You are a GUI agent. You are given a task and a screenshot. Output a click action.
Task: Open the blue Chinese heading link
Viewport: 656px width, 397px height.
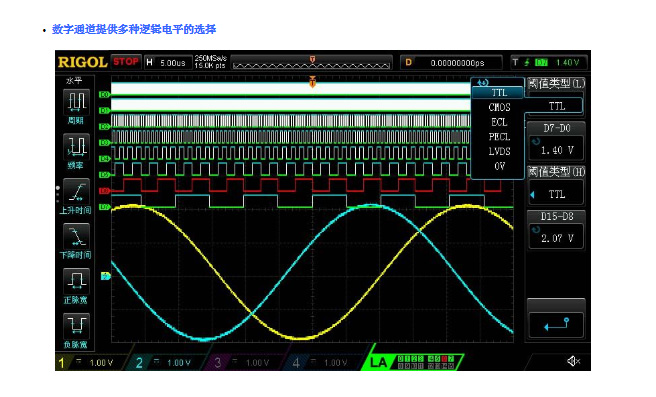(134, 29)
